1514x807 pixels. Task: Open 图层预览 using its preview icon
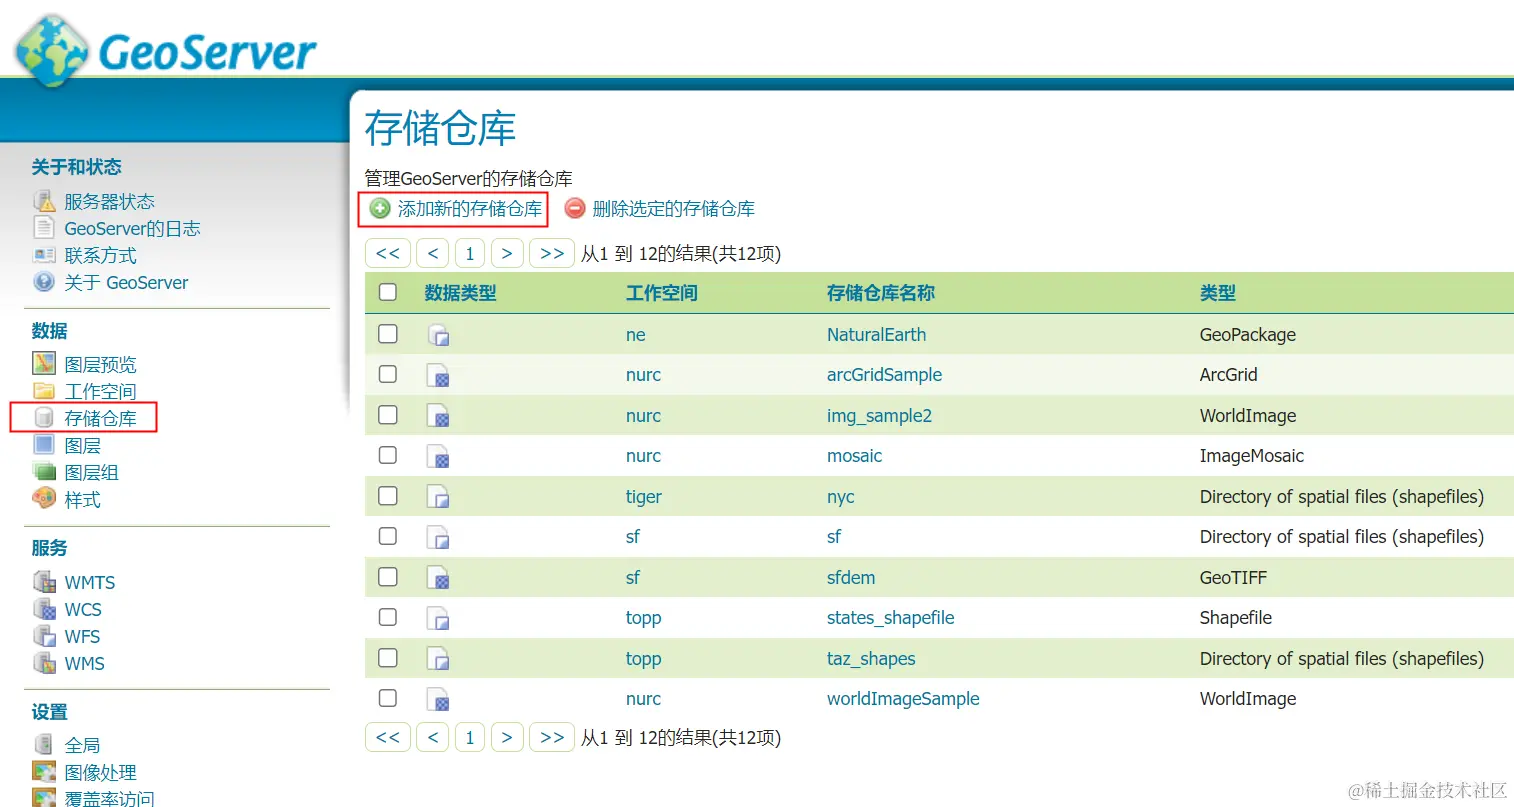click(42, 363)
